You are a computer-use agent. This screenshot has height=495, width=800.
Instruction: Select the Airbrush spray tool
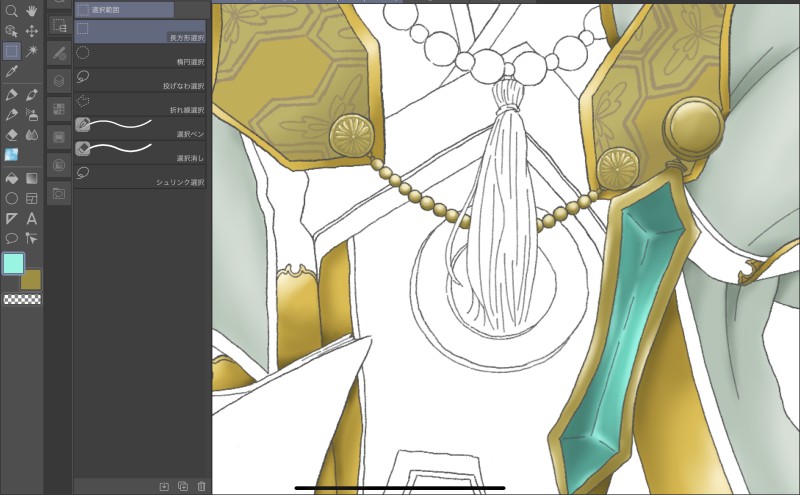[32, 114]
